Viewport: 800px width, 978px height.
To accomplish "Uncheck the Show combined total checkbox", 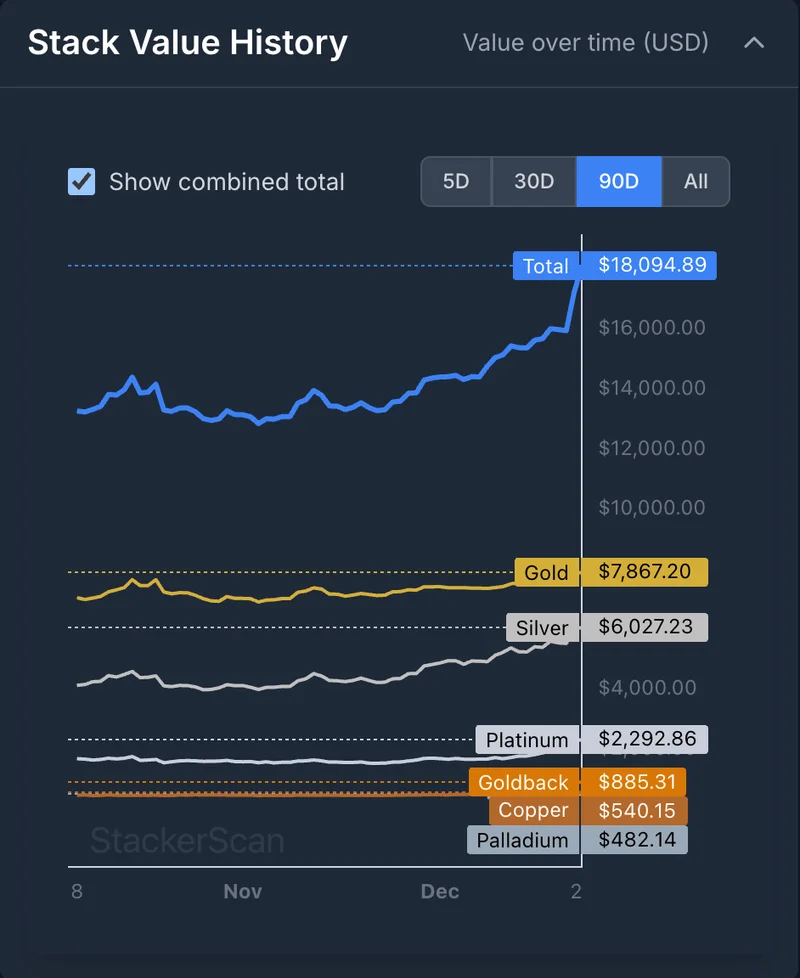I will (82, 182).
